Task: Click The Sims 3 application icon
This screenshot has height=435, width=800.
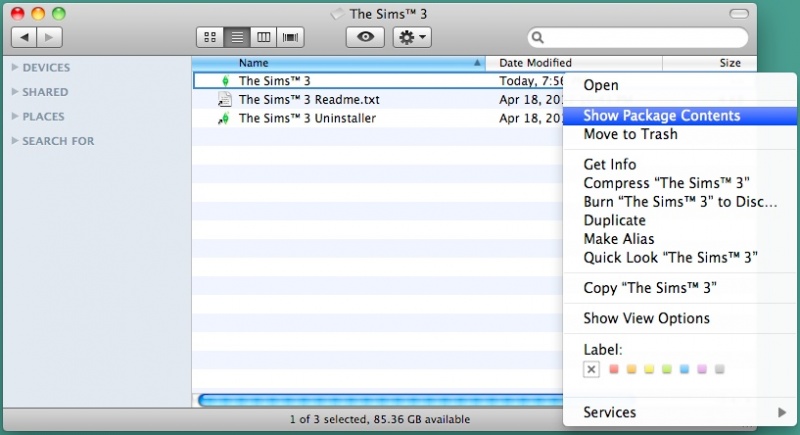Action: point(225,81)
